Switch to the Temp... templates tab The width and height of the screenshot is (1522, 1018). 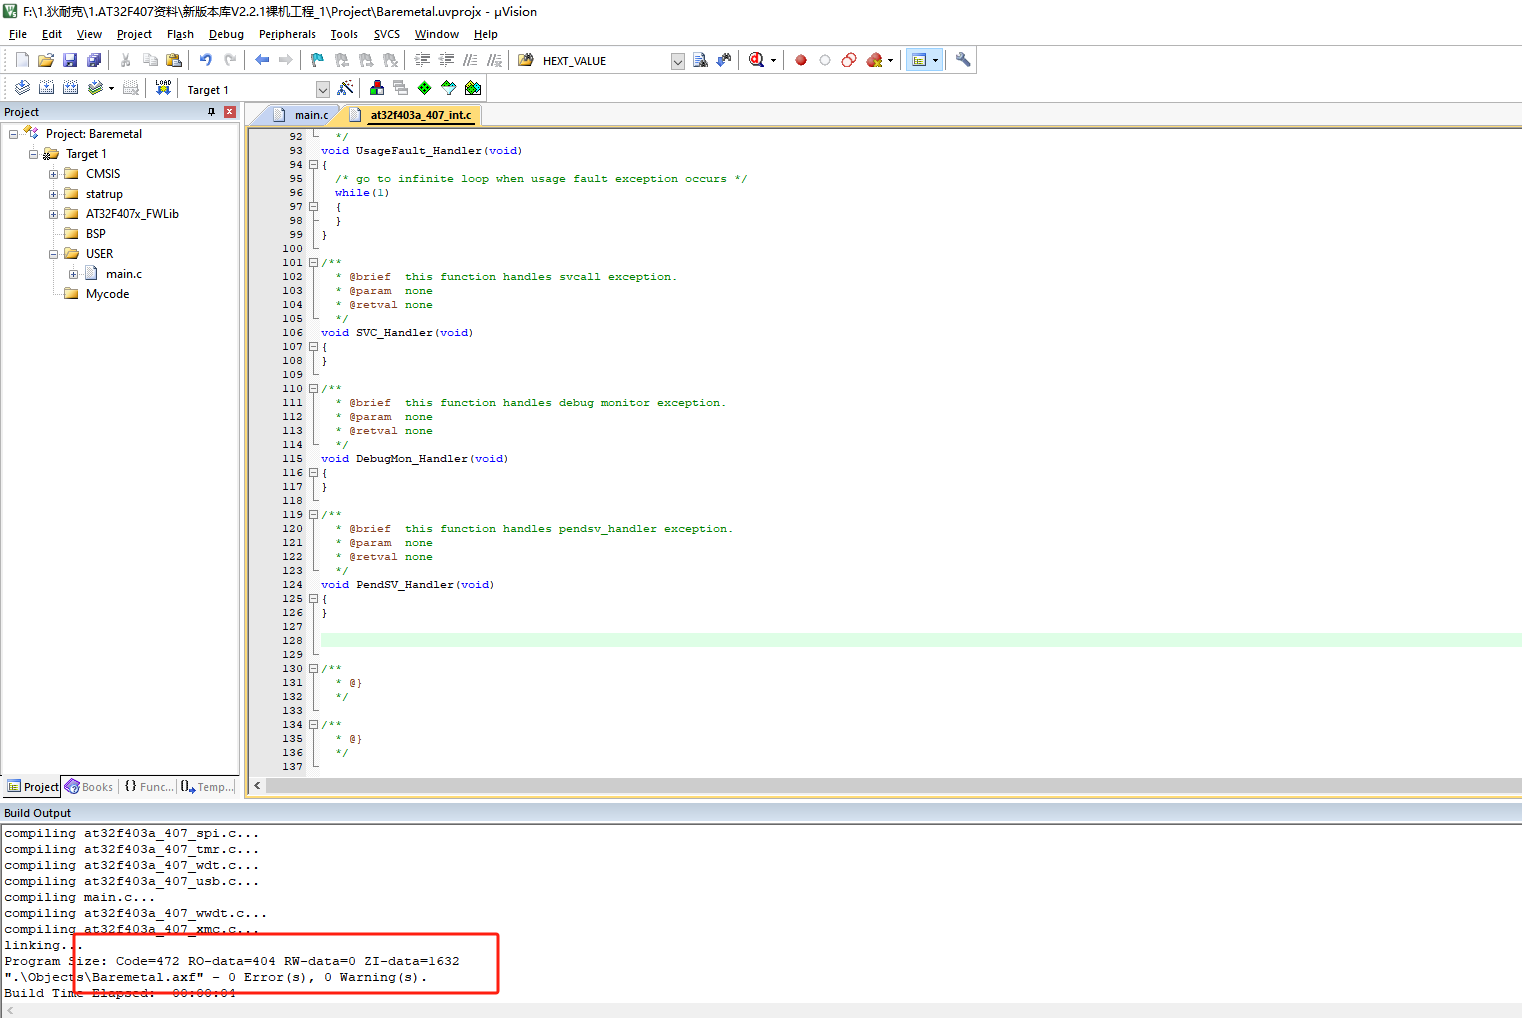(x=207, y=787)
